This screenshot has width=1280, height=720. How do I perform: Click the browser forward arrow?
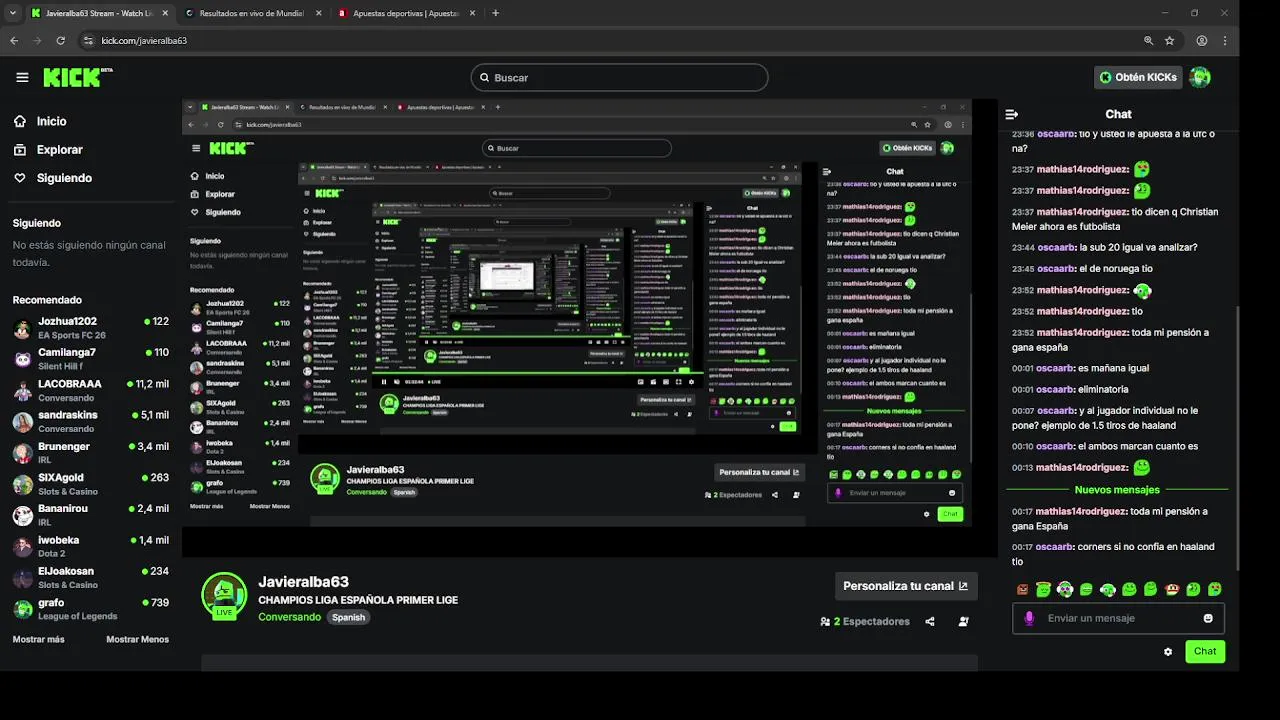(x=37, y=40)
